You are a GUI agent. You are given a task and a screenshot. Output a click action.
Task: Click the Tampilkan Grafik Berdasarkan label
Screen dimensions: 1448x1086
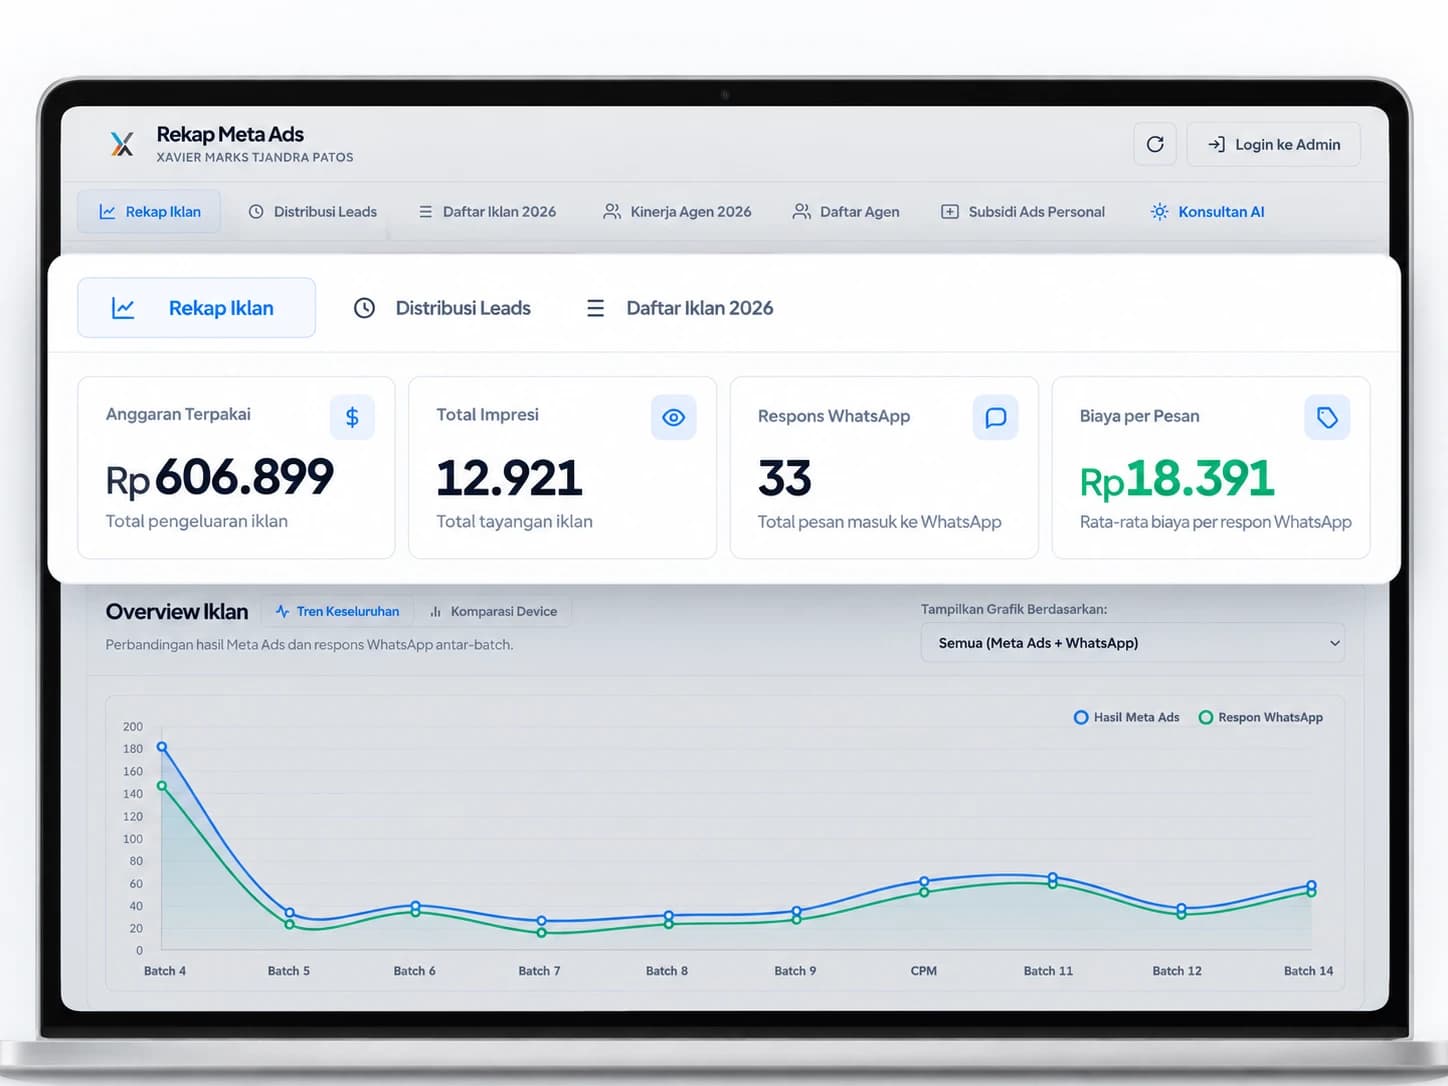point(1014,609)
